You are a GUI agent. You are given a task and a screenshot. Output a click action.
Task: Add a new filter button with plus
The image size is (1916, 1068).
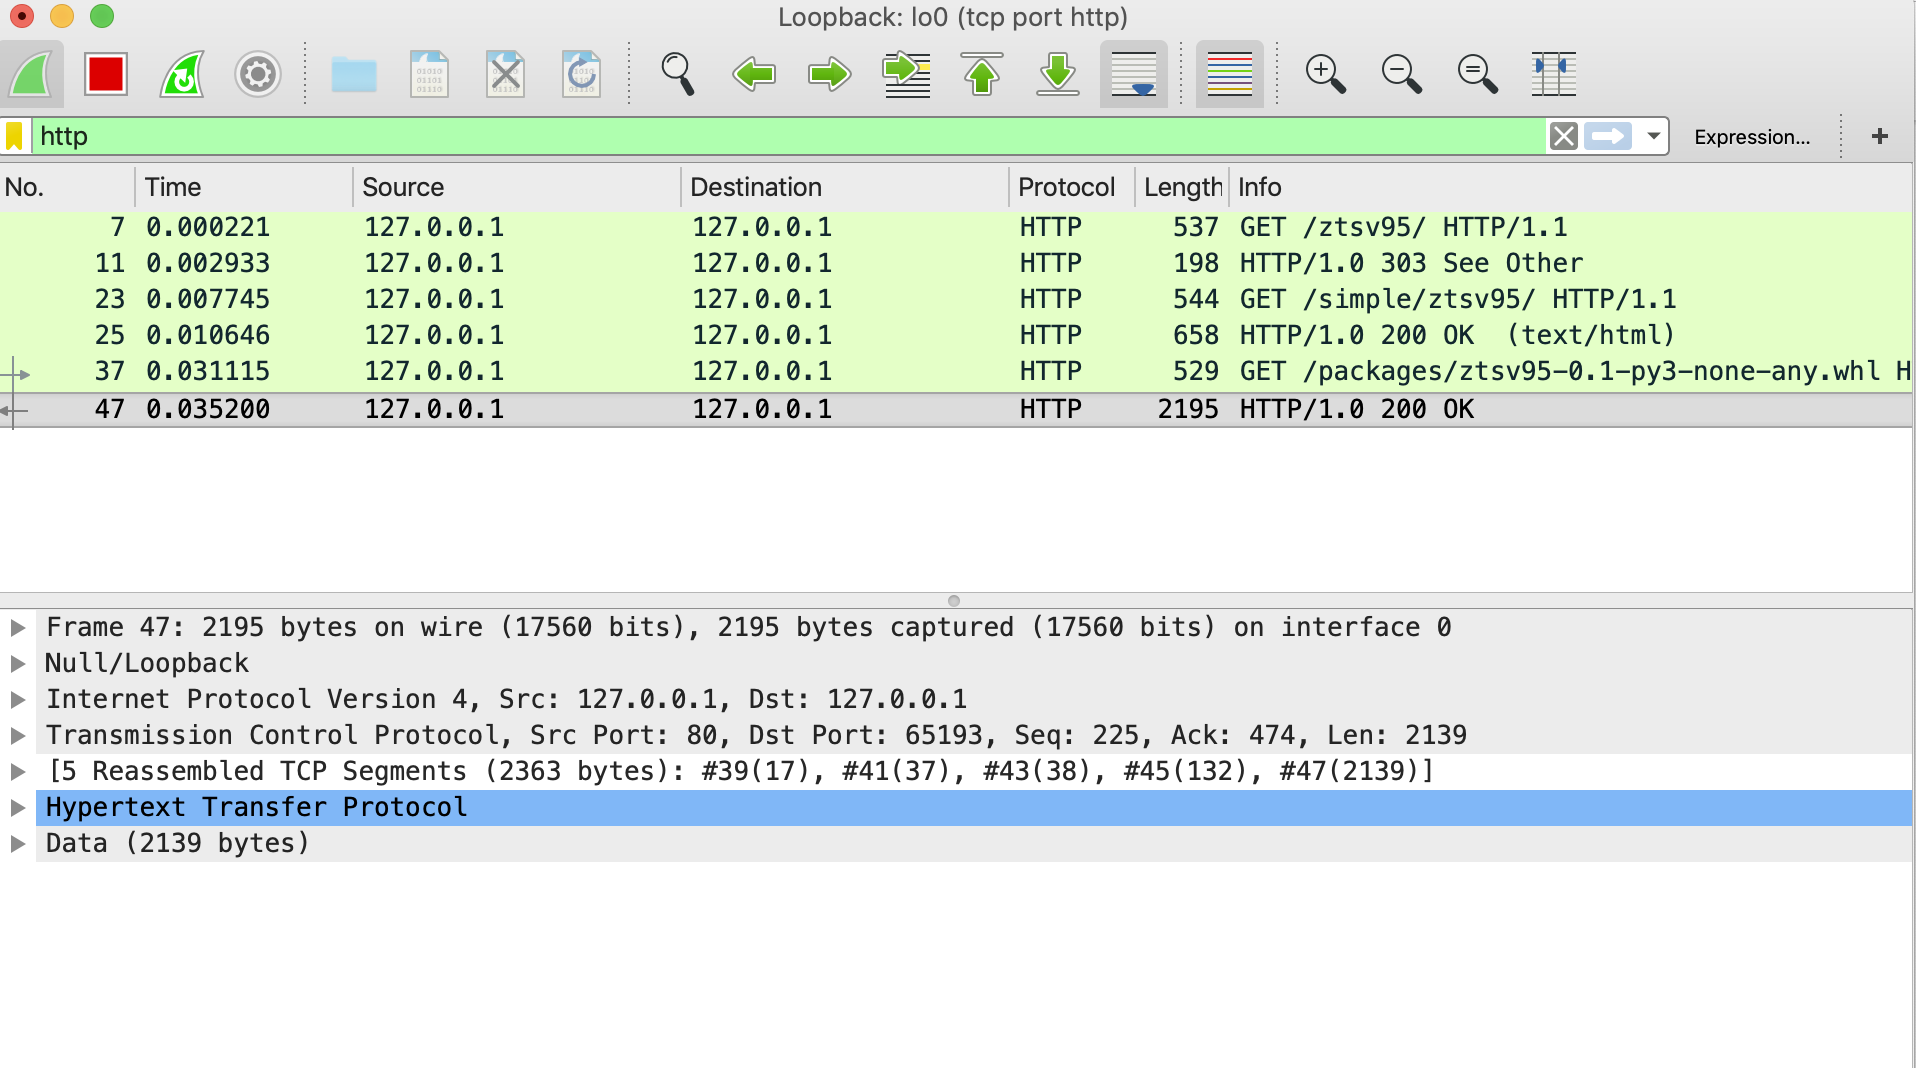point(1880,137)
